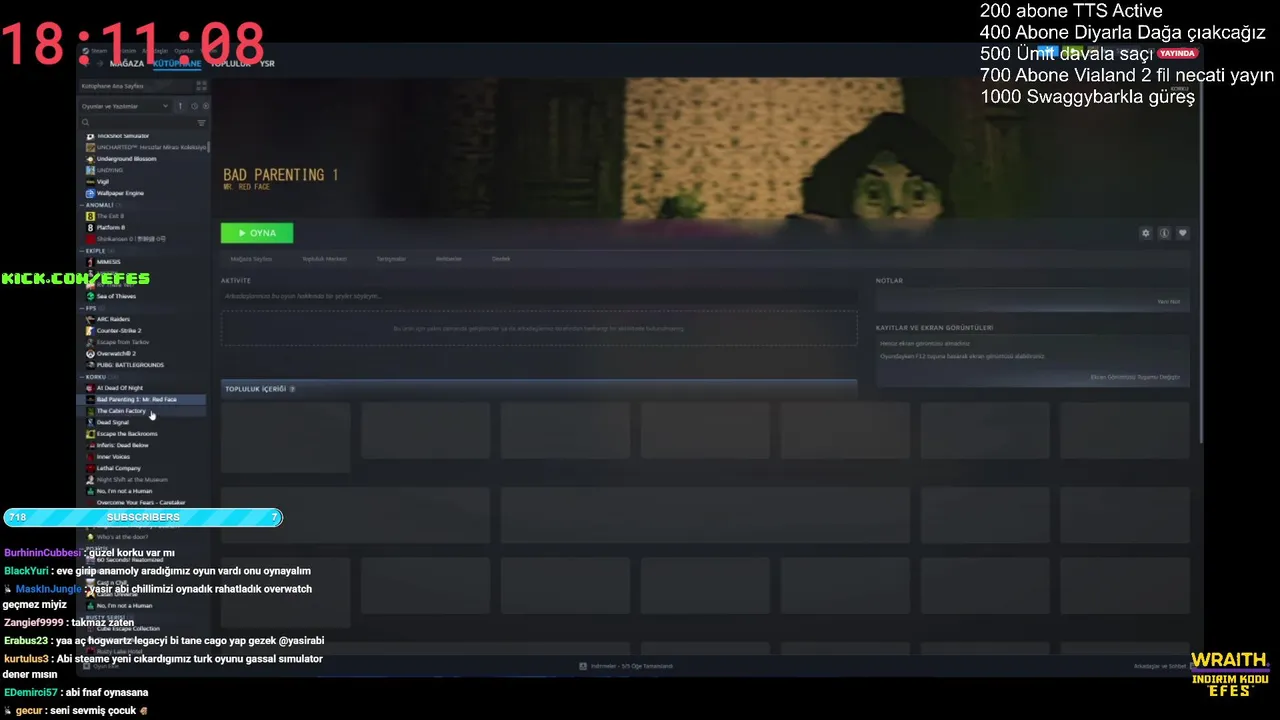Open Topluluk Merkezi link
The width and height of the screenshot is (1280, 720).
(324, 259)
